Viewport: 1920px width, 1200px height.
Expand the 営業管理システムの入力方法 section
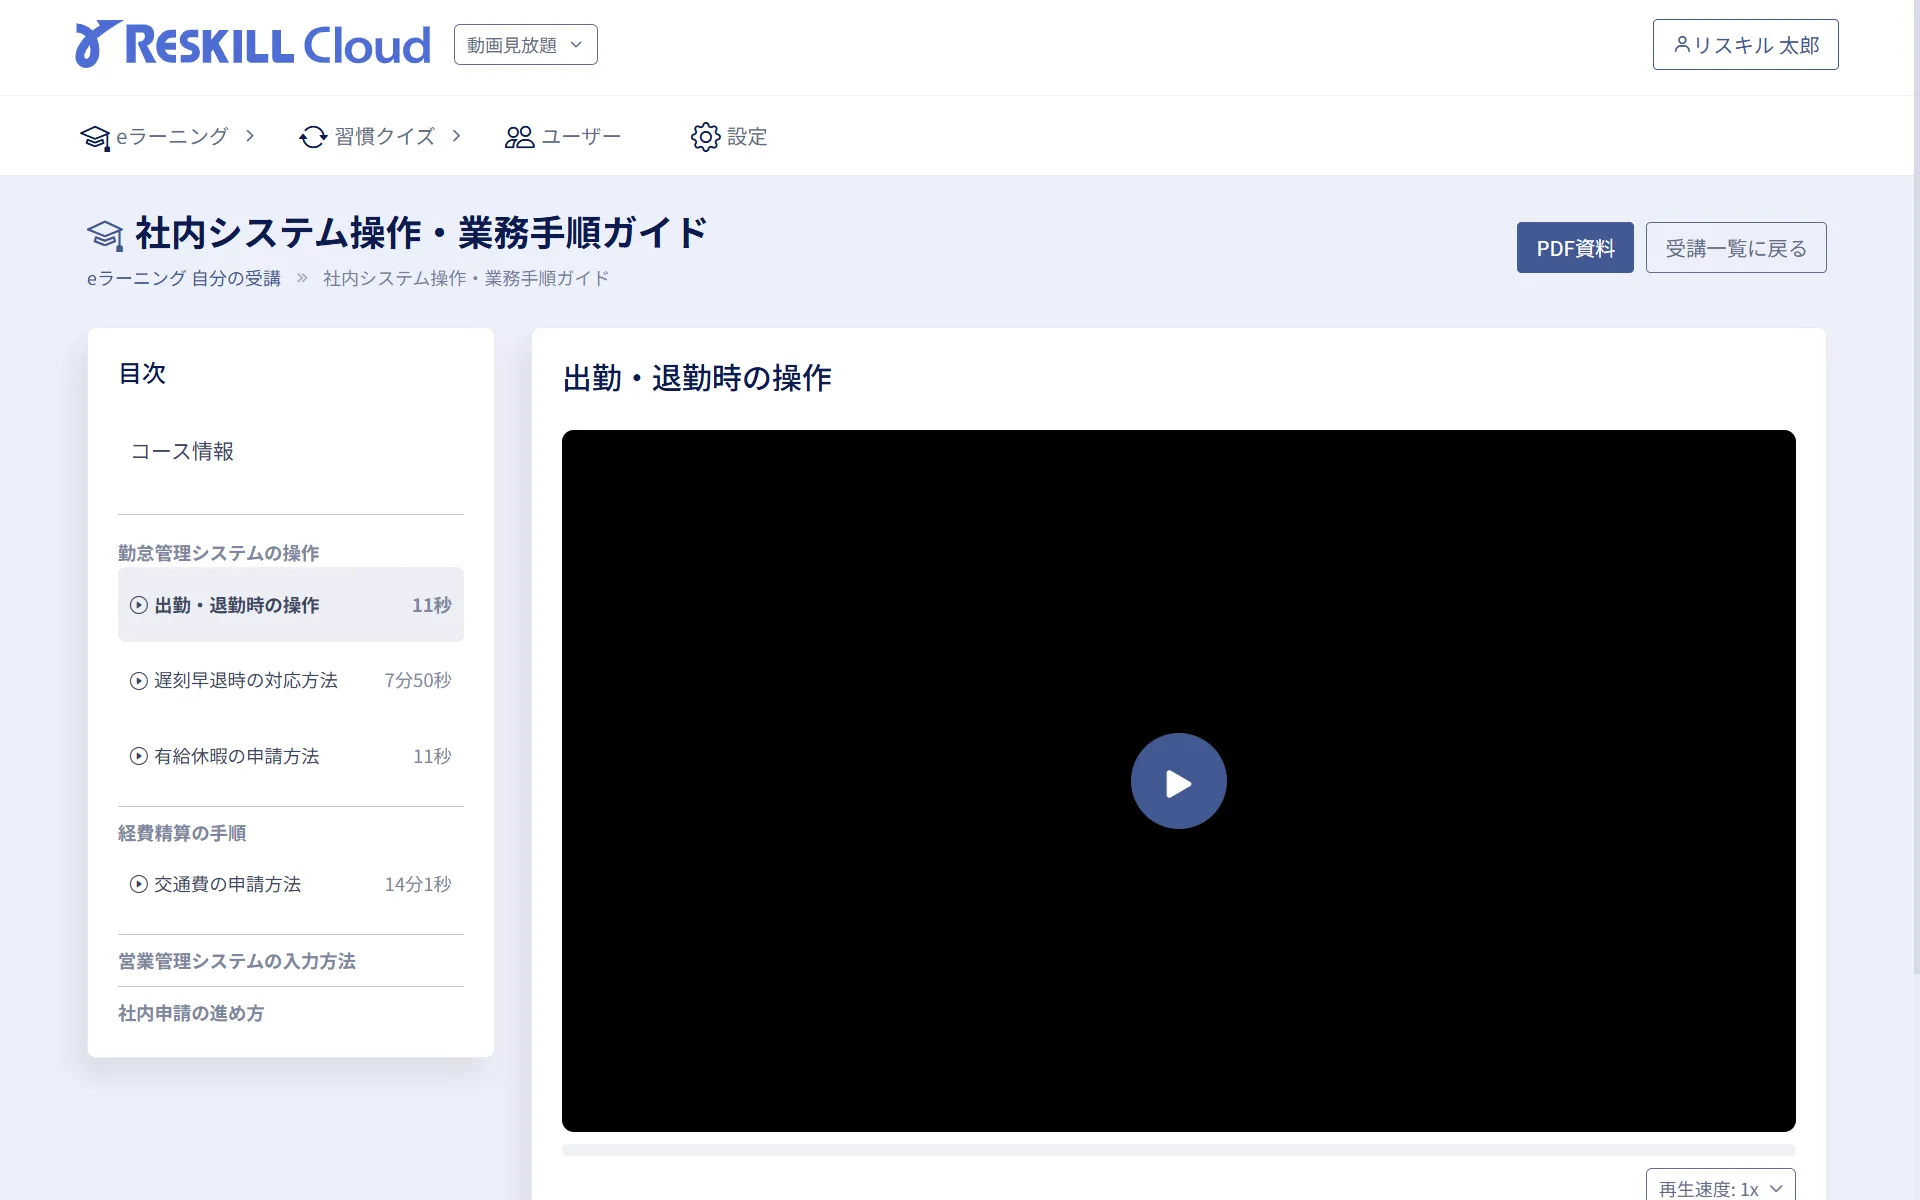pos(237,961)
